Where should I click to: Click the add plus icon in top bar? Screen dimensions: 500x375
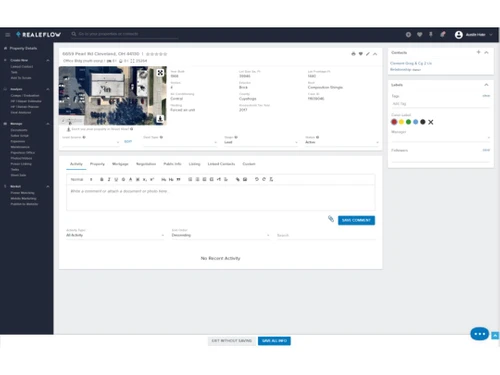408,34
